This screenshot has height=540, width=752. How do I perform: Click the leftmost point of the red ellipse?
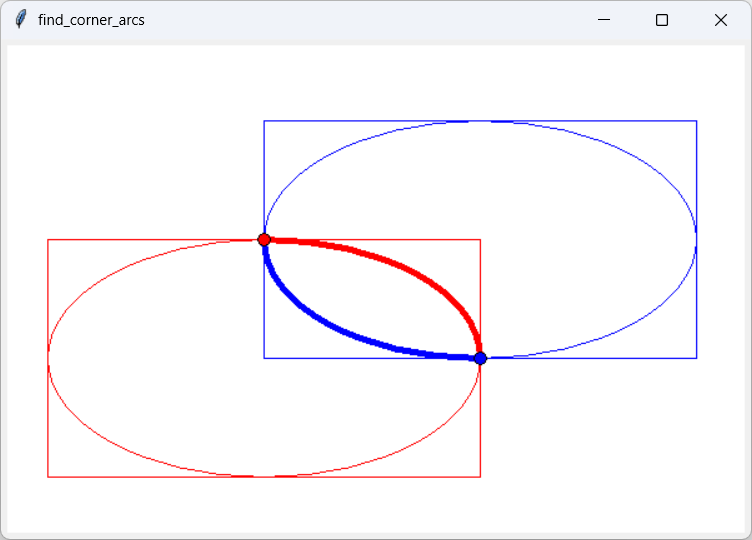point(48,358)
